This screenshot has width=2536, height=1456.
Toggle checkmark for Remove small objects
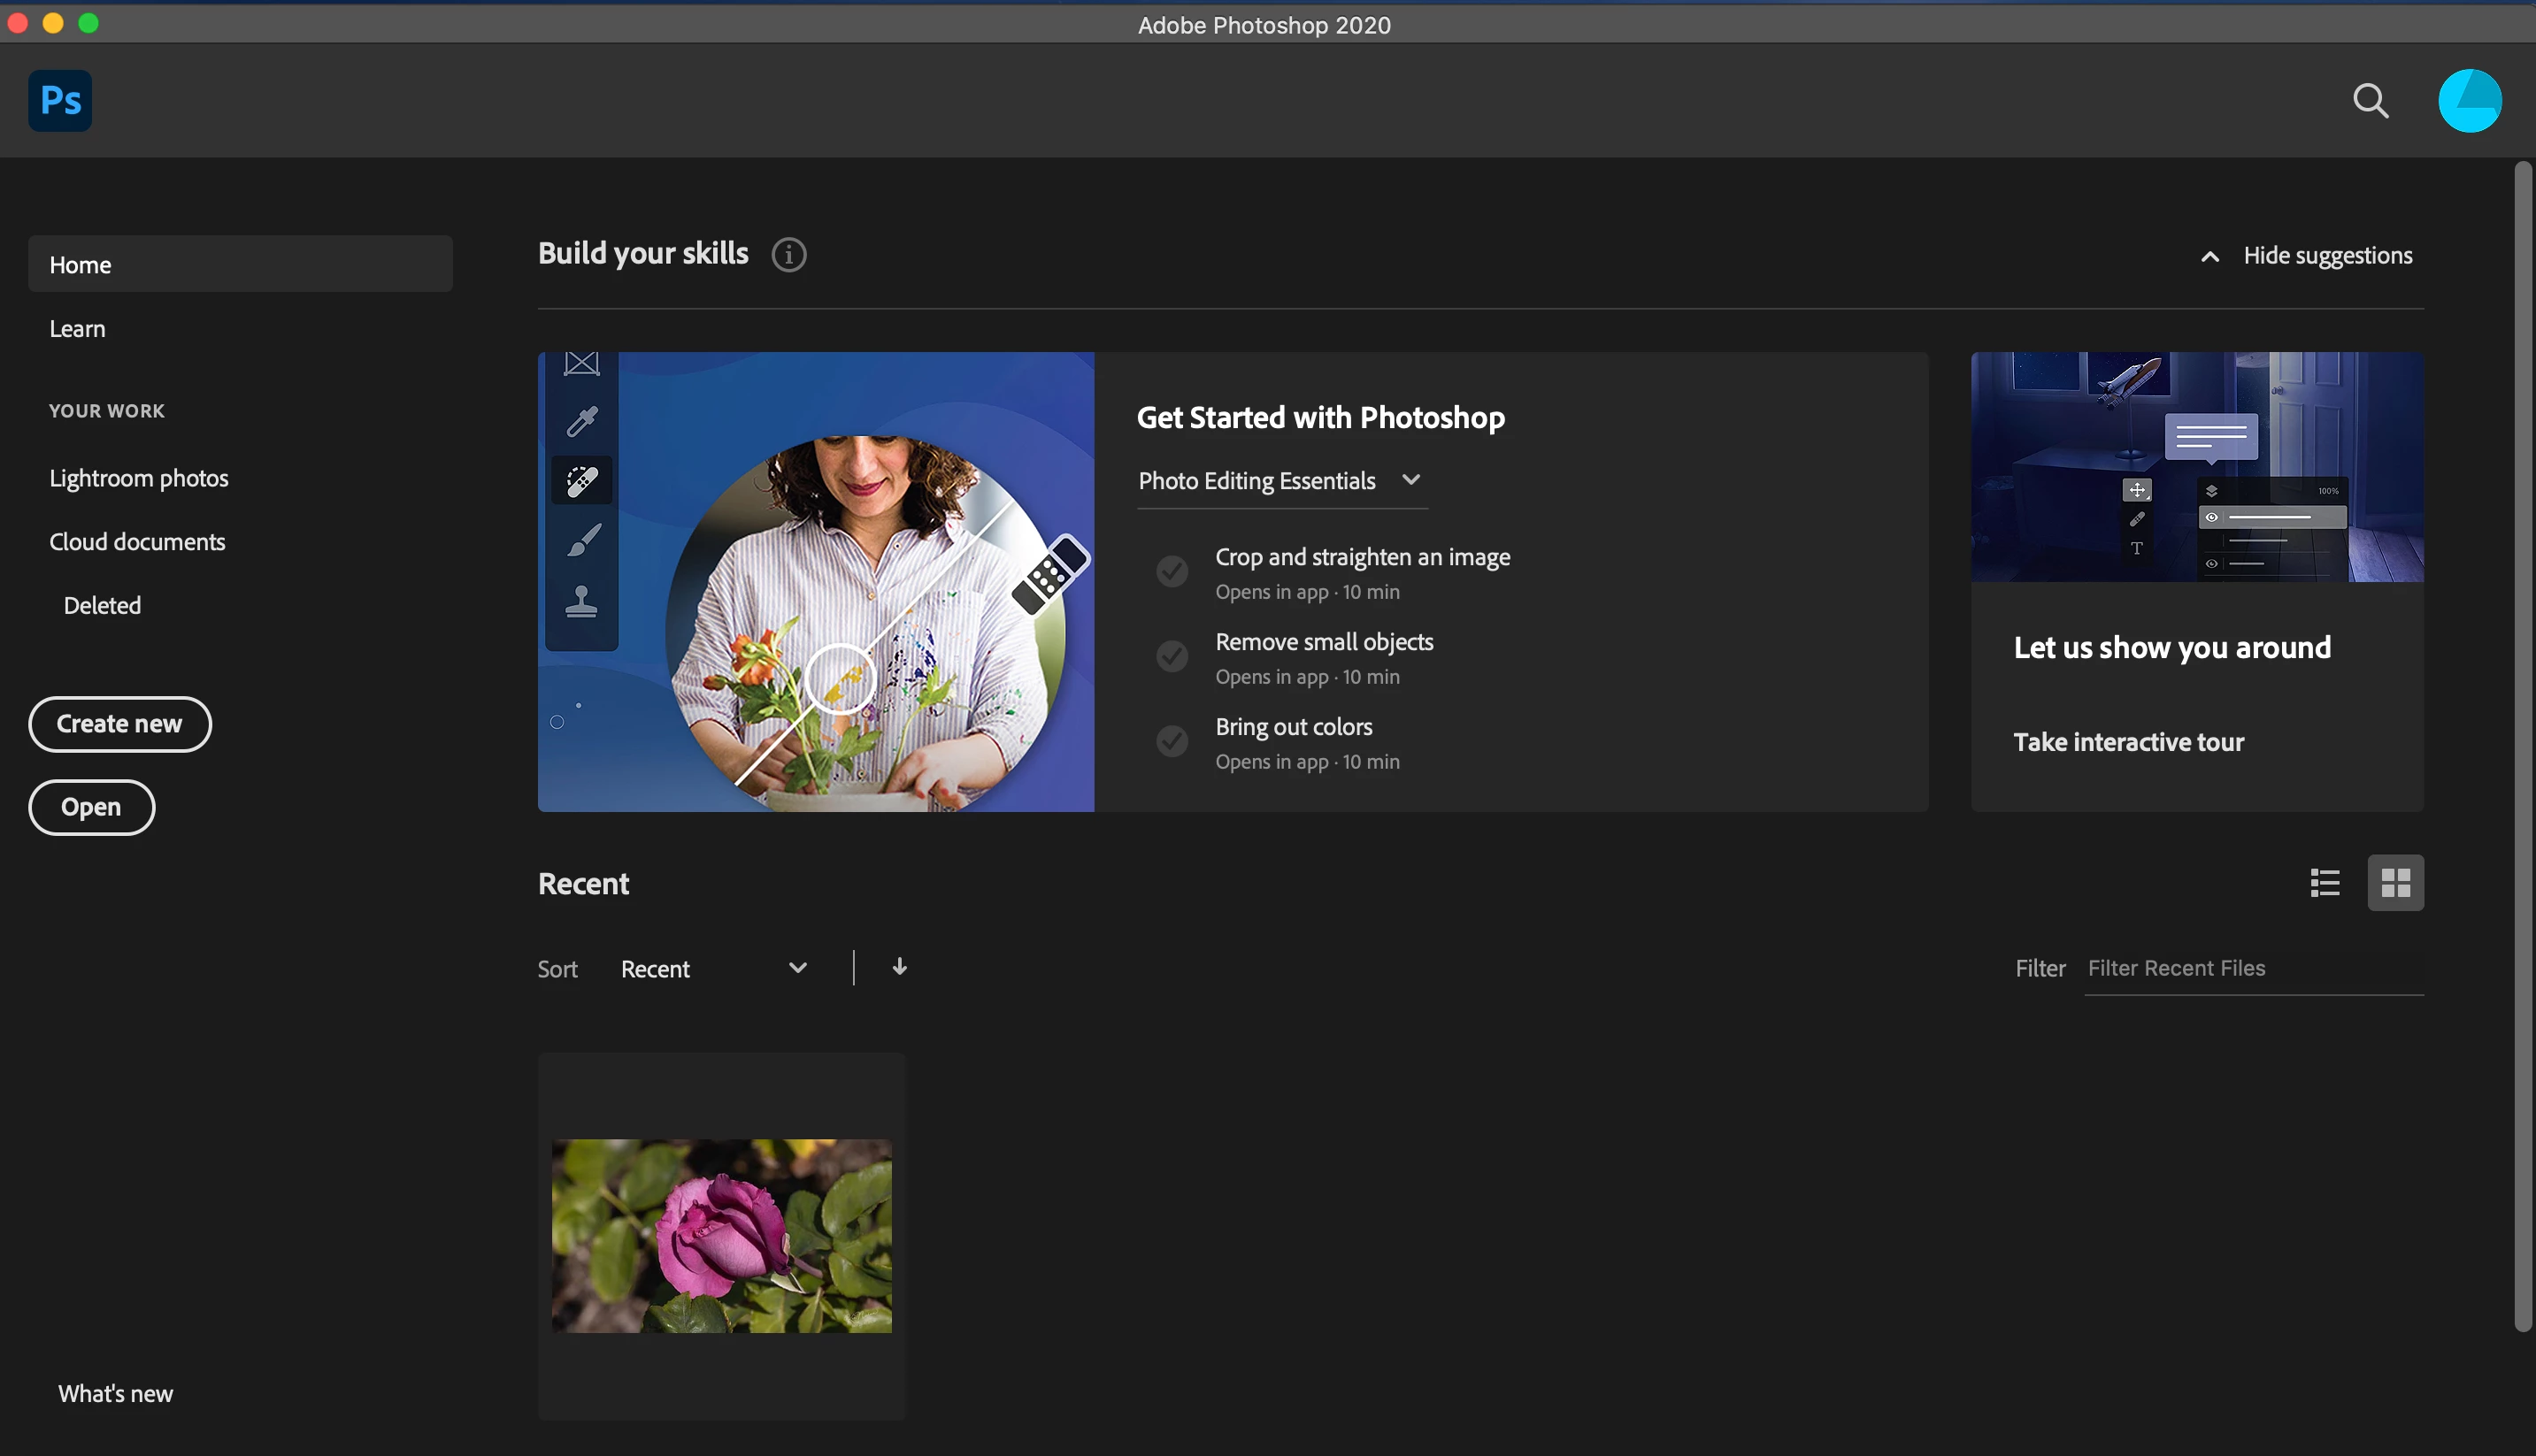[1172, 656]
